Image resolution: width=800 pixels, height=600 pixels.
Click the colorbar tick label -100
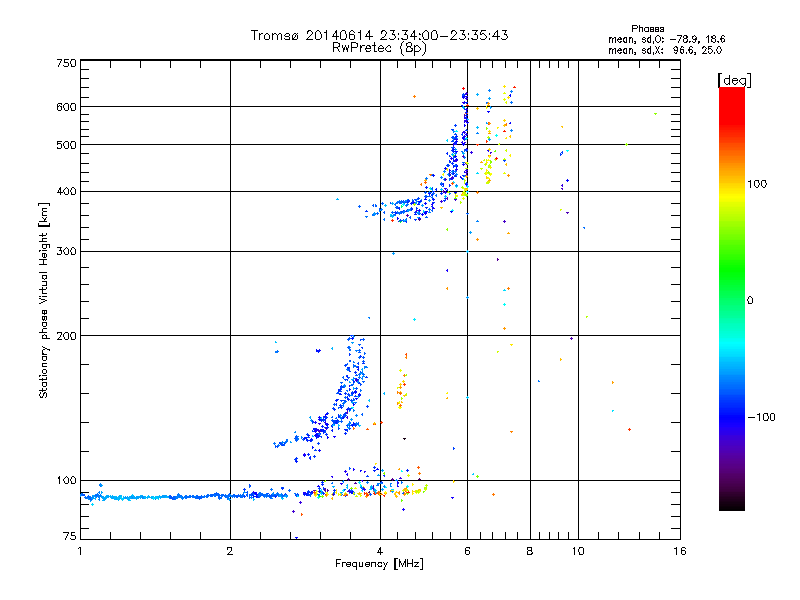tap(764, 417)
